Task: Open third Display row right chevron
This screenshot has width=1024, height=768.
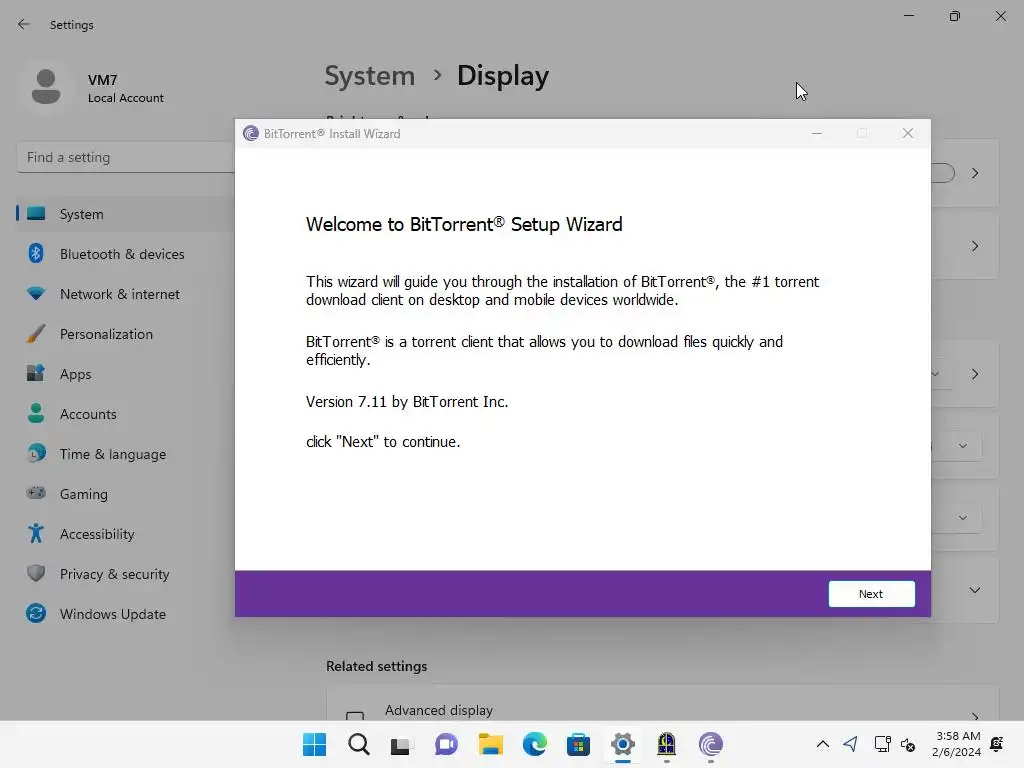Action: tap(975, 374)
